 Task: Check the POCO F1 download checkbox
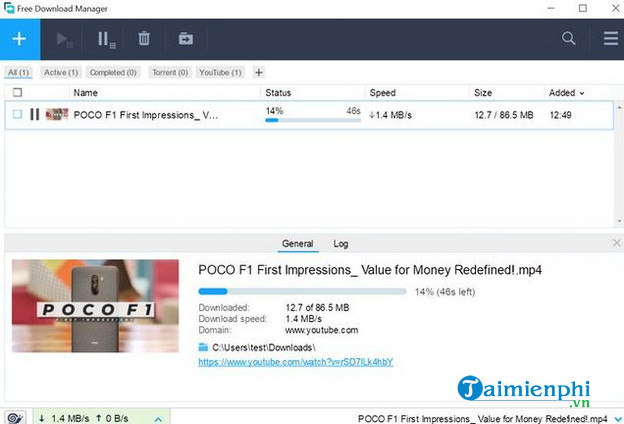[17, 114]
